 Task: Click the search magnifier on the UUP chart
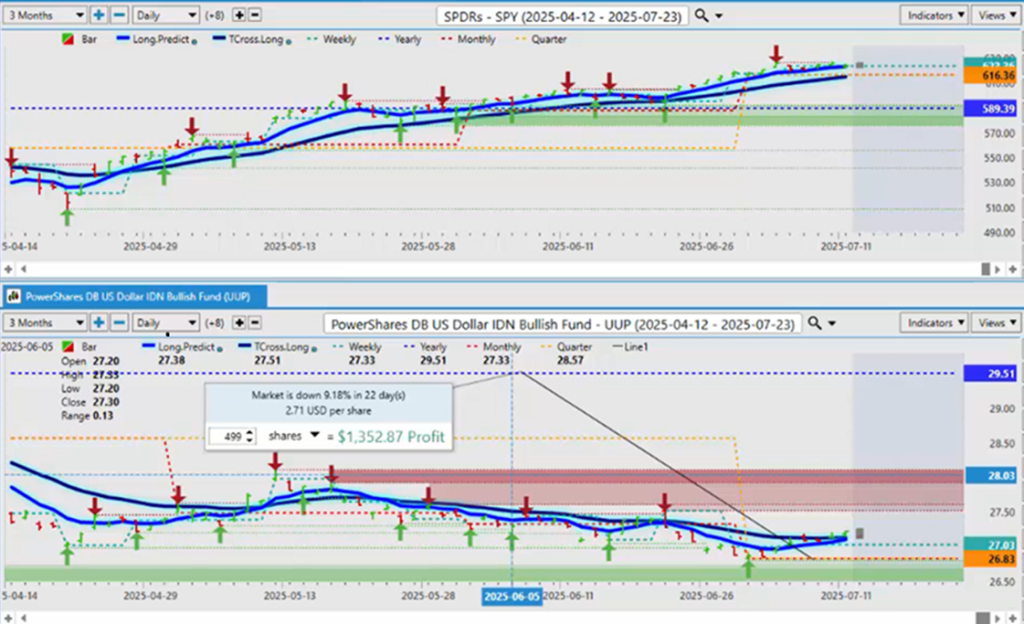coord(816,323)
